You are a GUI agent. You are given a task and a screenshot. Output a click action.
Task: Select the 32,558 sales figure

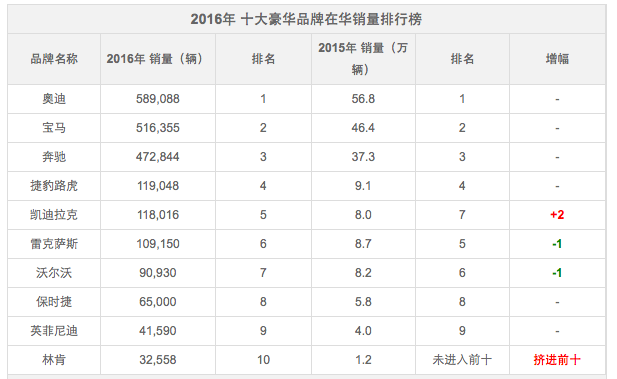158,360
